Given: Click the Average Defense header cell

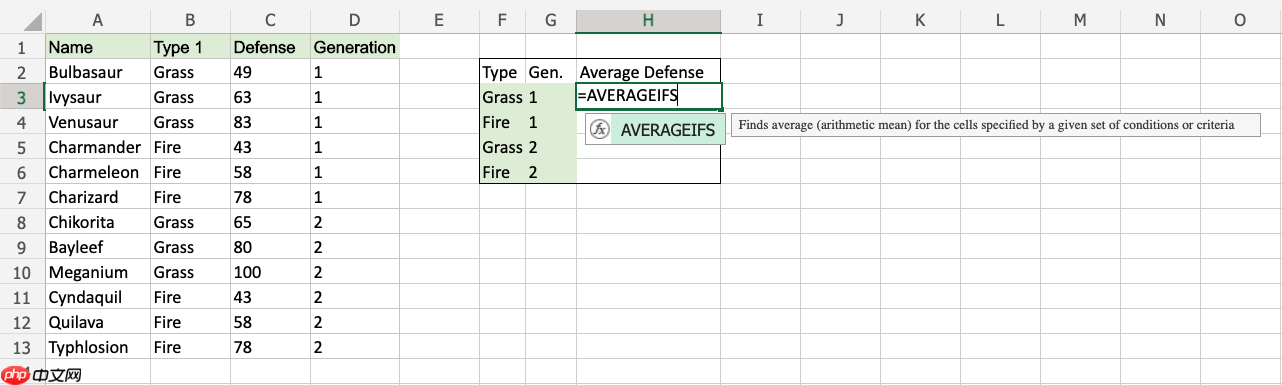Looking at the screenshot, I should point(649,72).
